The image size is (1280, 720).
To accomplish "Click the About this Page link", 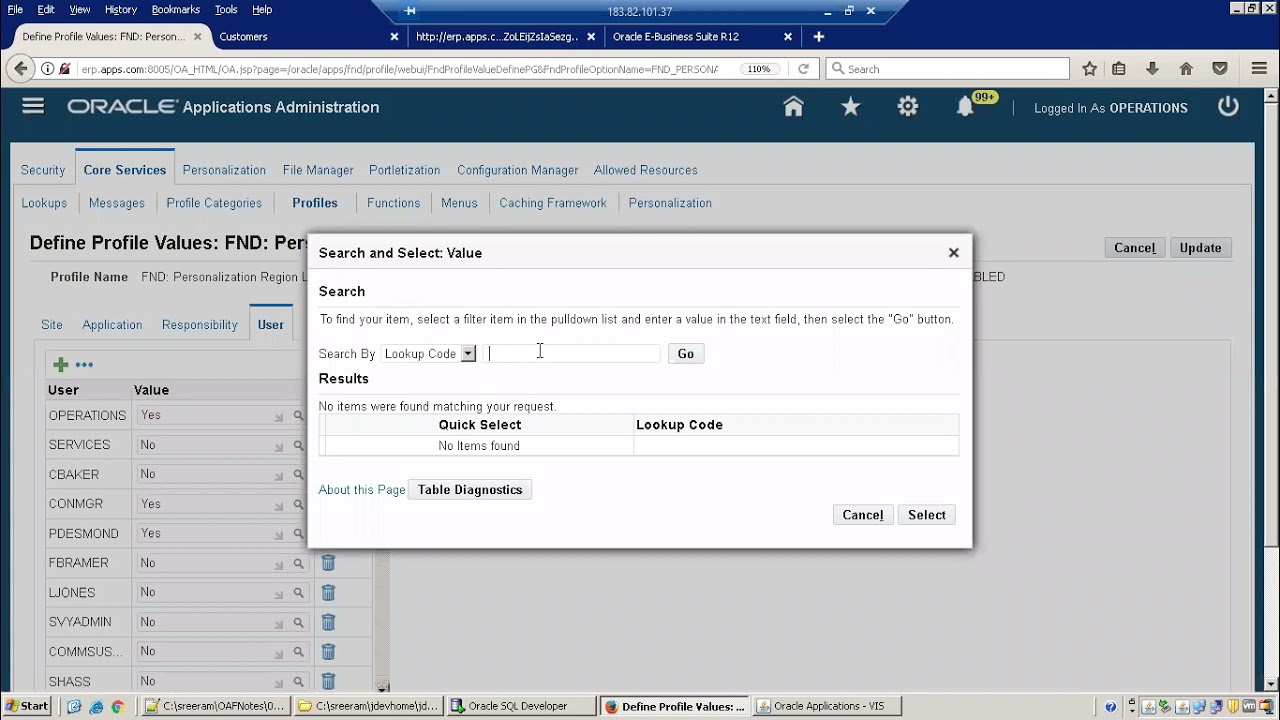I will tap(362, 490).
